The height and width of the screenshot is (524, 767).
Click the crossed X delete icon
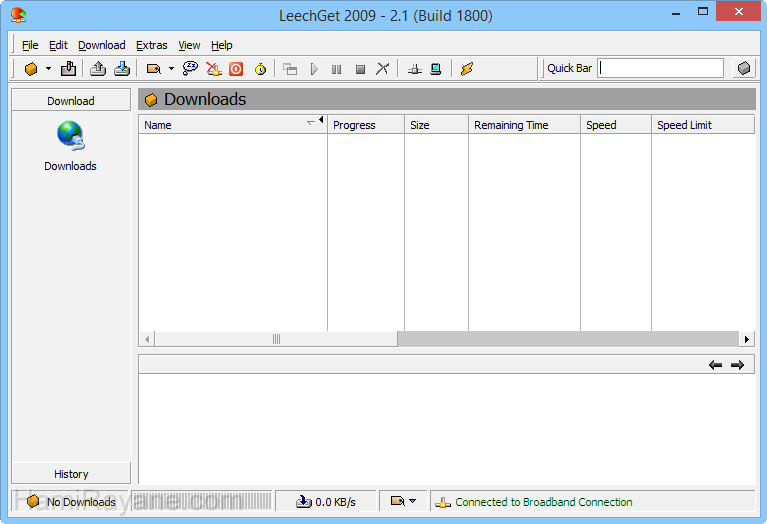click(383, 69)
